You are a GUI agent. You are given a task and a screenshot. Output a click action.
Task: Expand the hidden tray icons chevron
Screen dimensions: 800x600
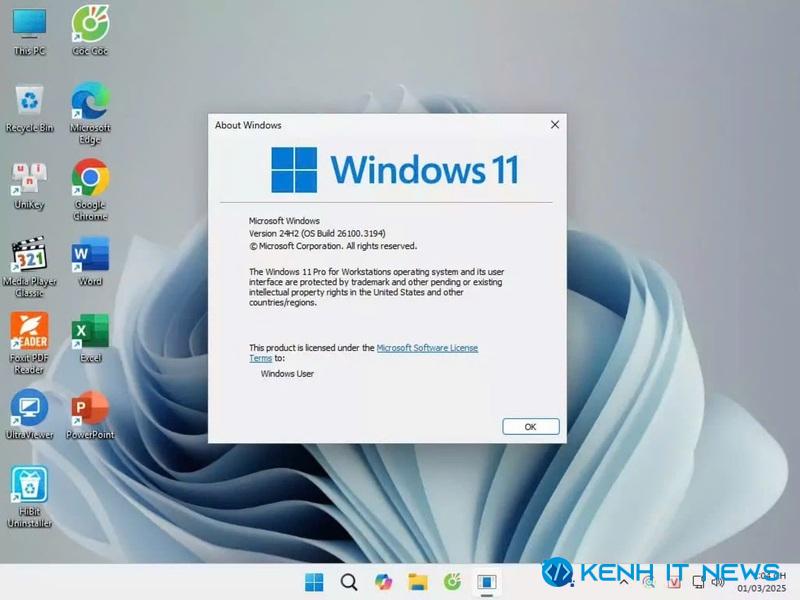(x=623, y=582)
